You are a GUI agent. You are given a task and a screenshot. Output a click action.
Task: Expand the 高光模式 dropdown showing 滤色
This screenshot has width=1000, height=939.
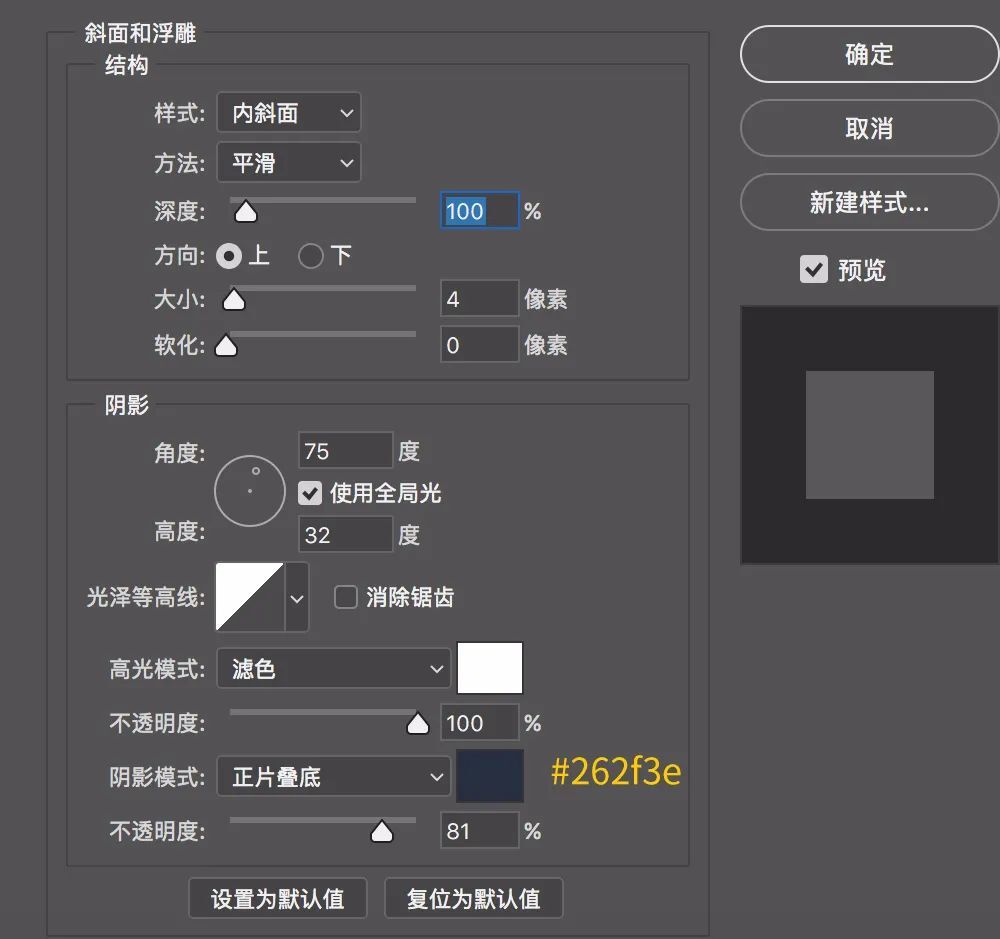[x=333, y=669]
